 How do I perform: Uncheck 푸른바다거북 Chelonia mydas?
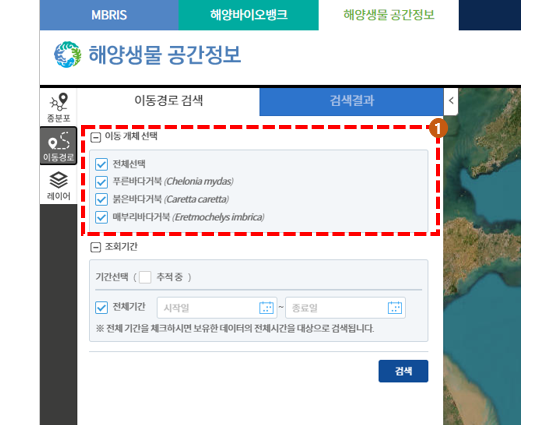(101, 182)
